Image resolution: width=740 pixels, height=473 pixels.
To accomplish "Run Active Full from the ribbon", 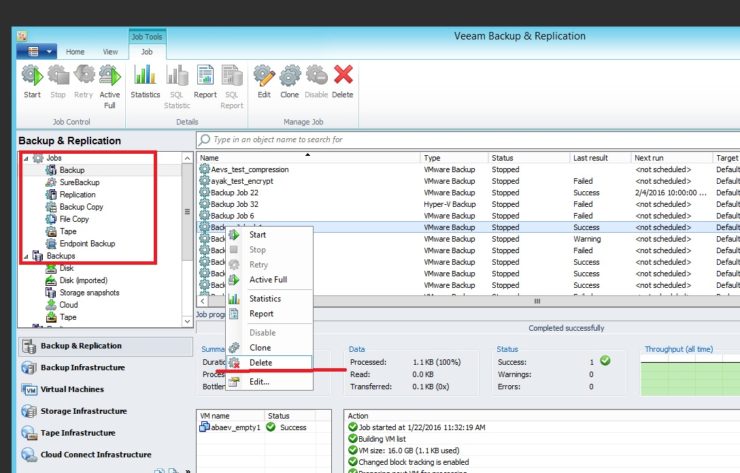I will [x=109, y=87].
